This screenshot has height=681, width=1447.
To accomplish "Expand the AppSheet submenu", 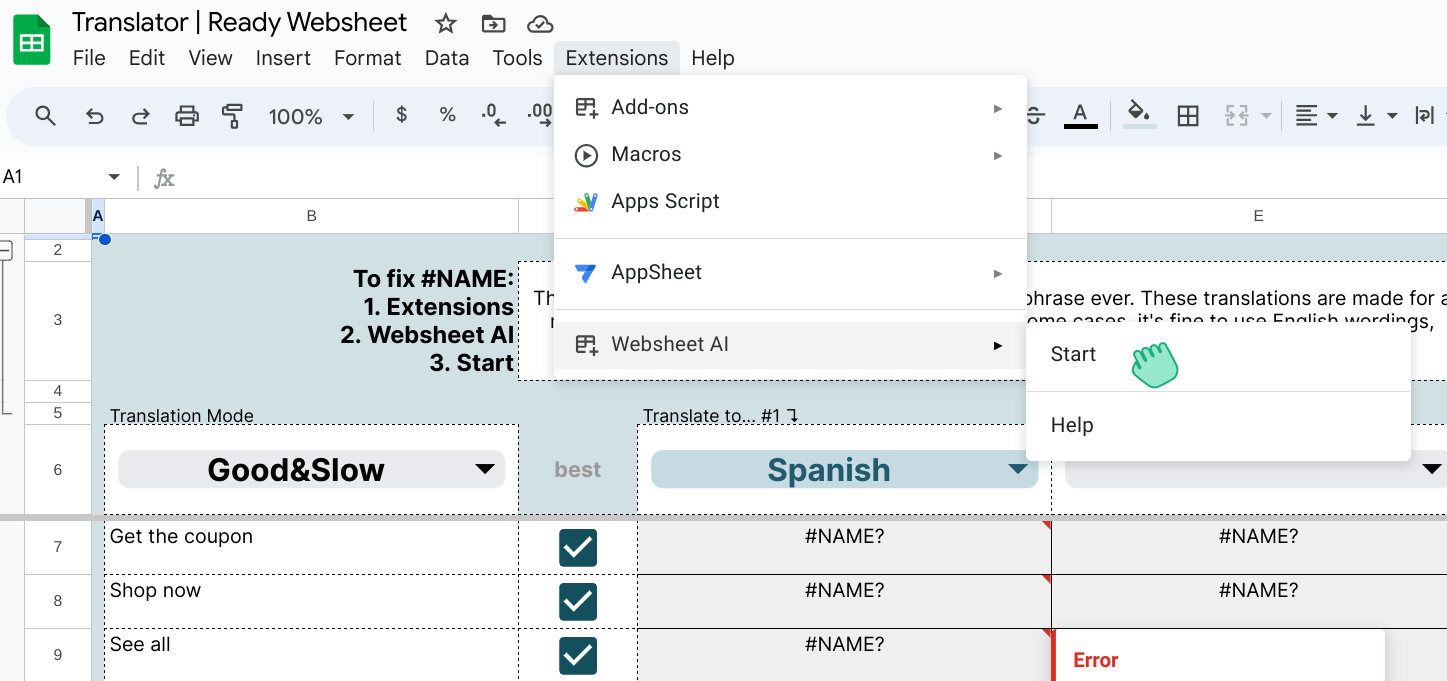I will coord(790,272).
